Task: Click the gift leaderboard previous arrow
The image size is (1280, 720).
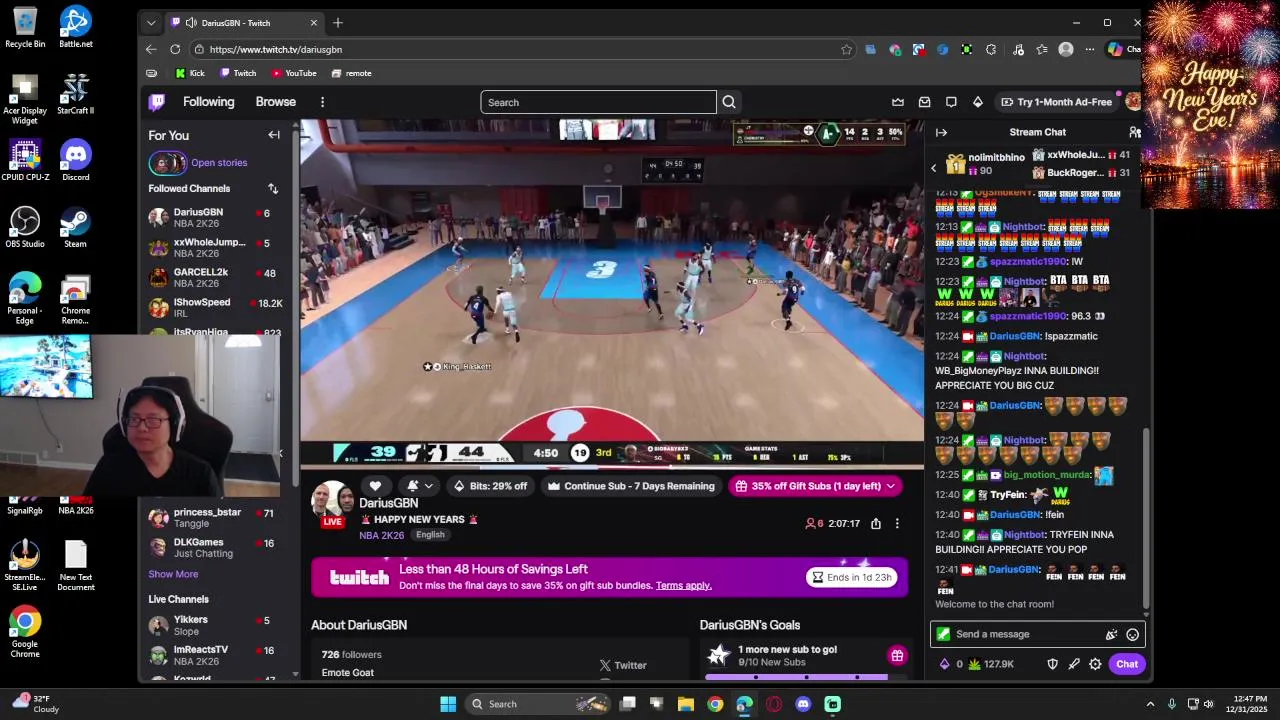Action: click(x=934, y=168)
